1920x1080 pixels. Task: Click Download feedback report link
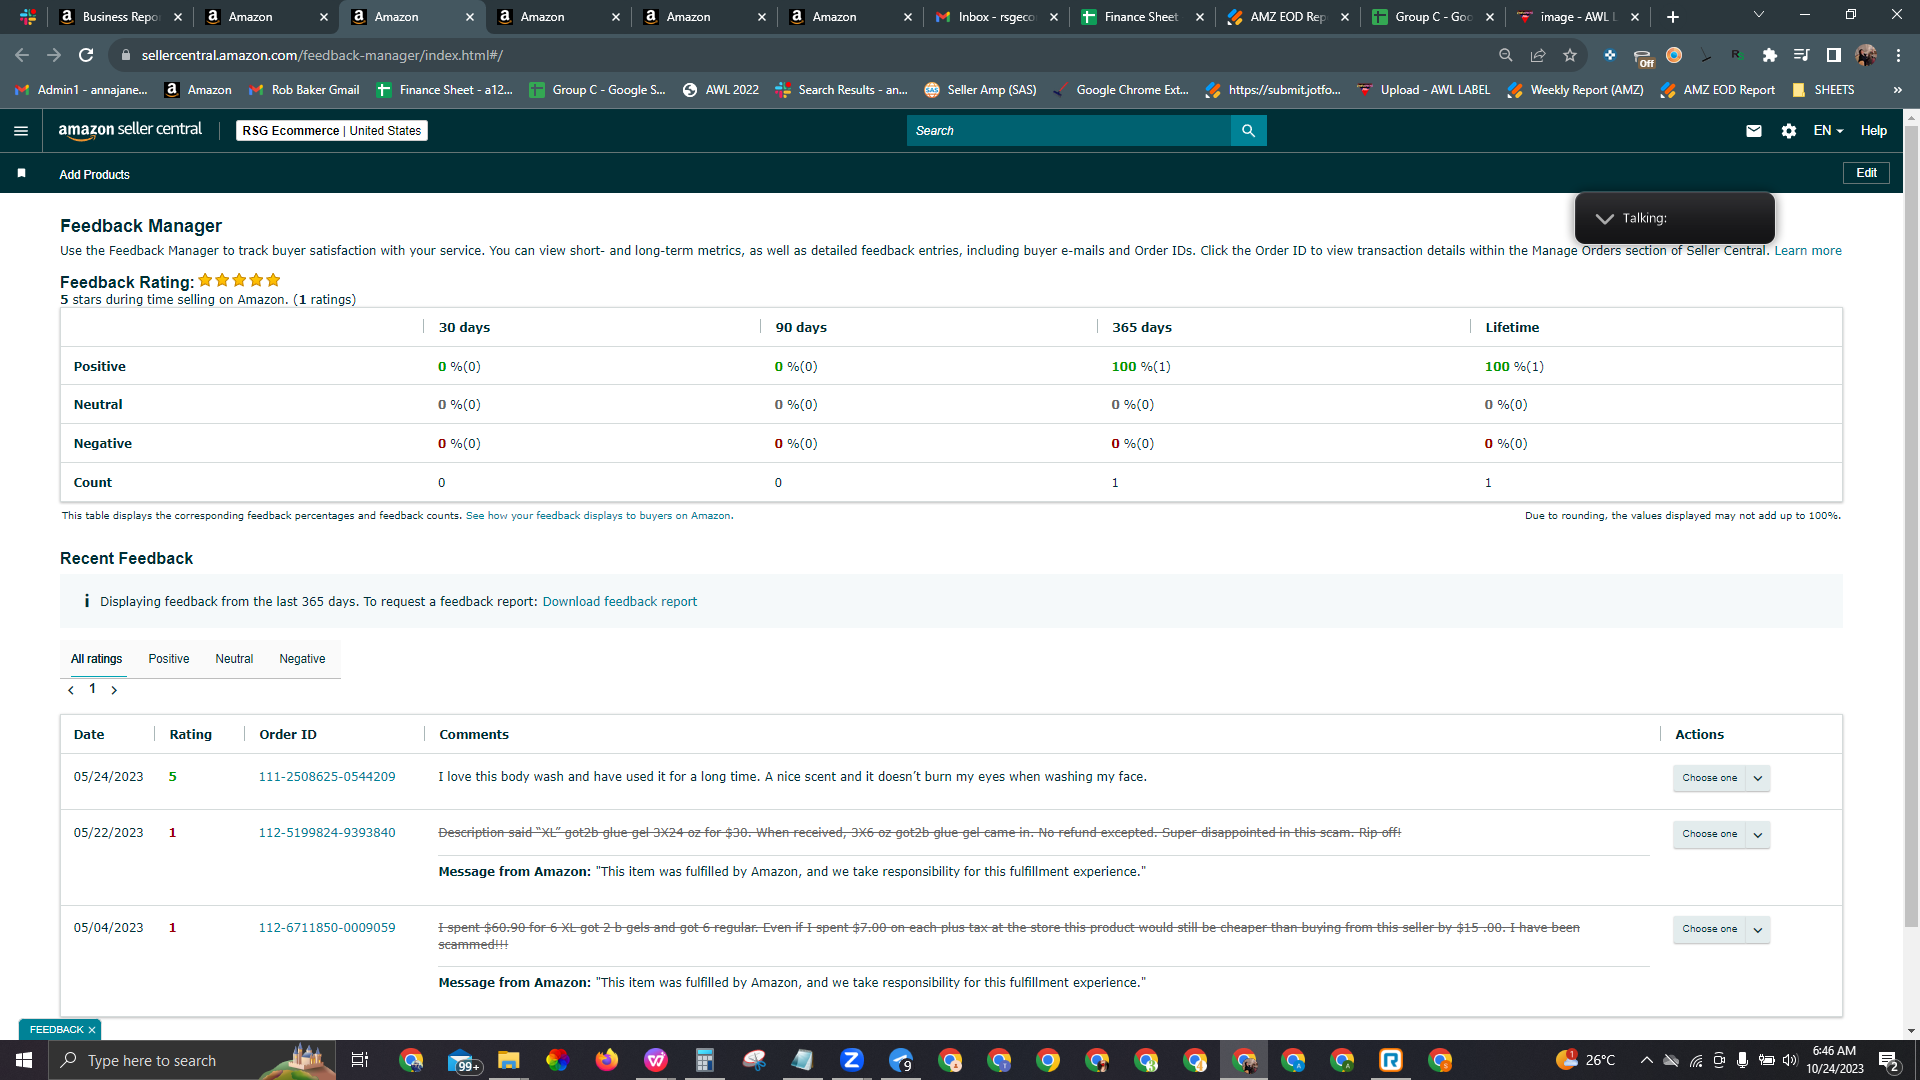pos(620,602)
